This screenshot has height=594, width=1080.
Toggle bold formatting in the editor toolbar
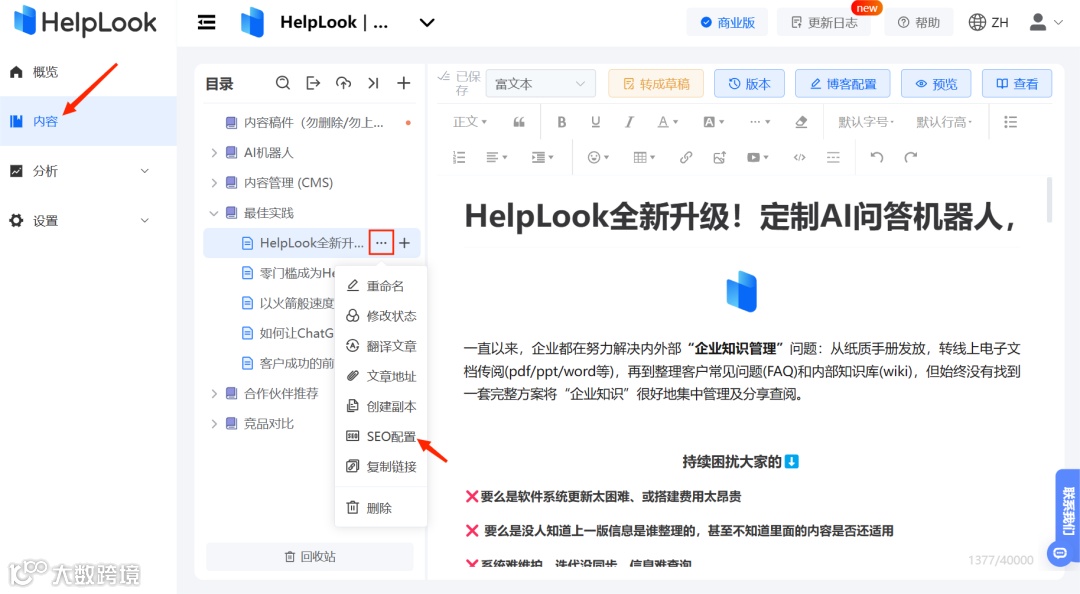561,122
